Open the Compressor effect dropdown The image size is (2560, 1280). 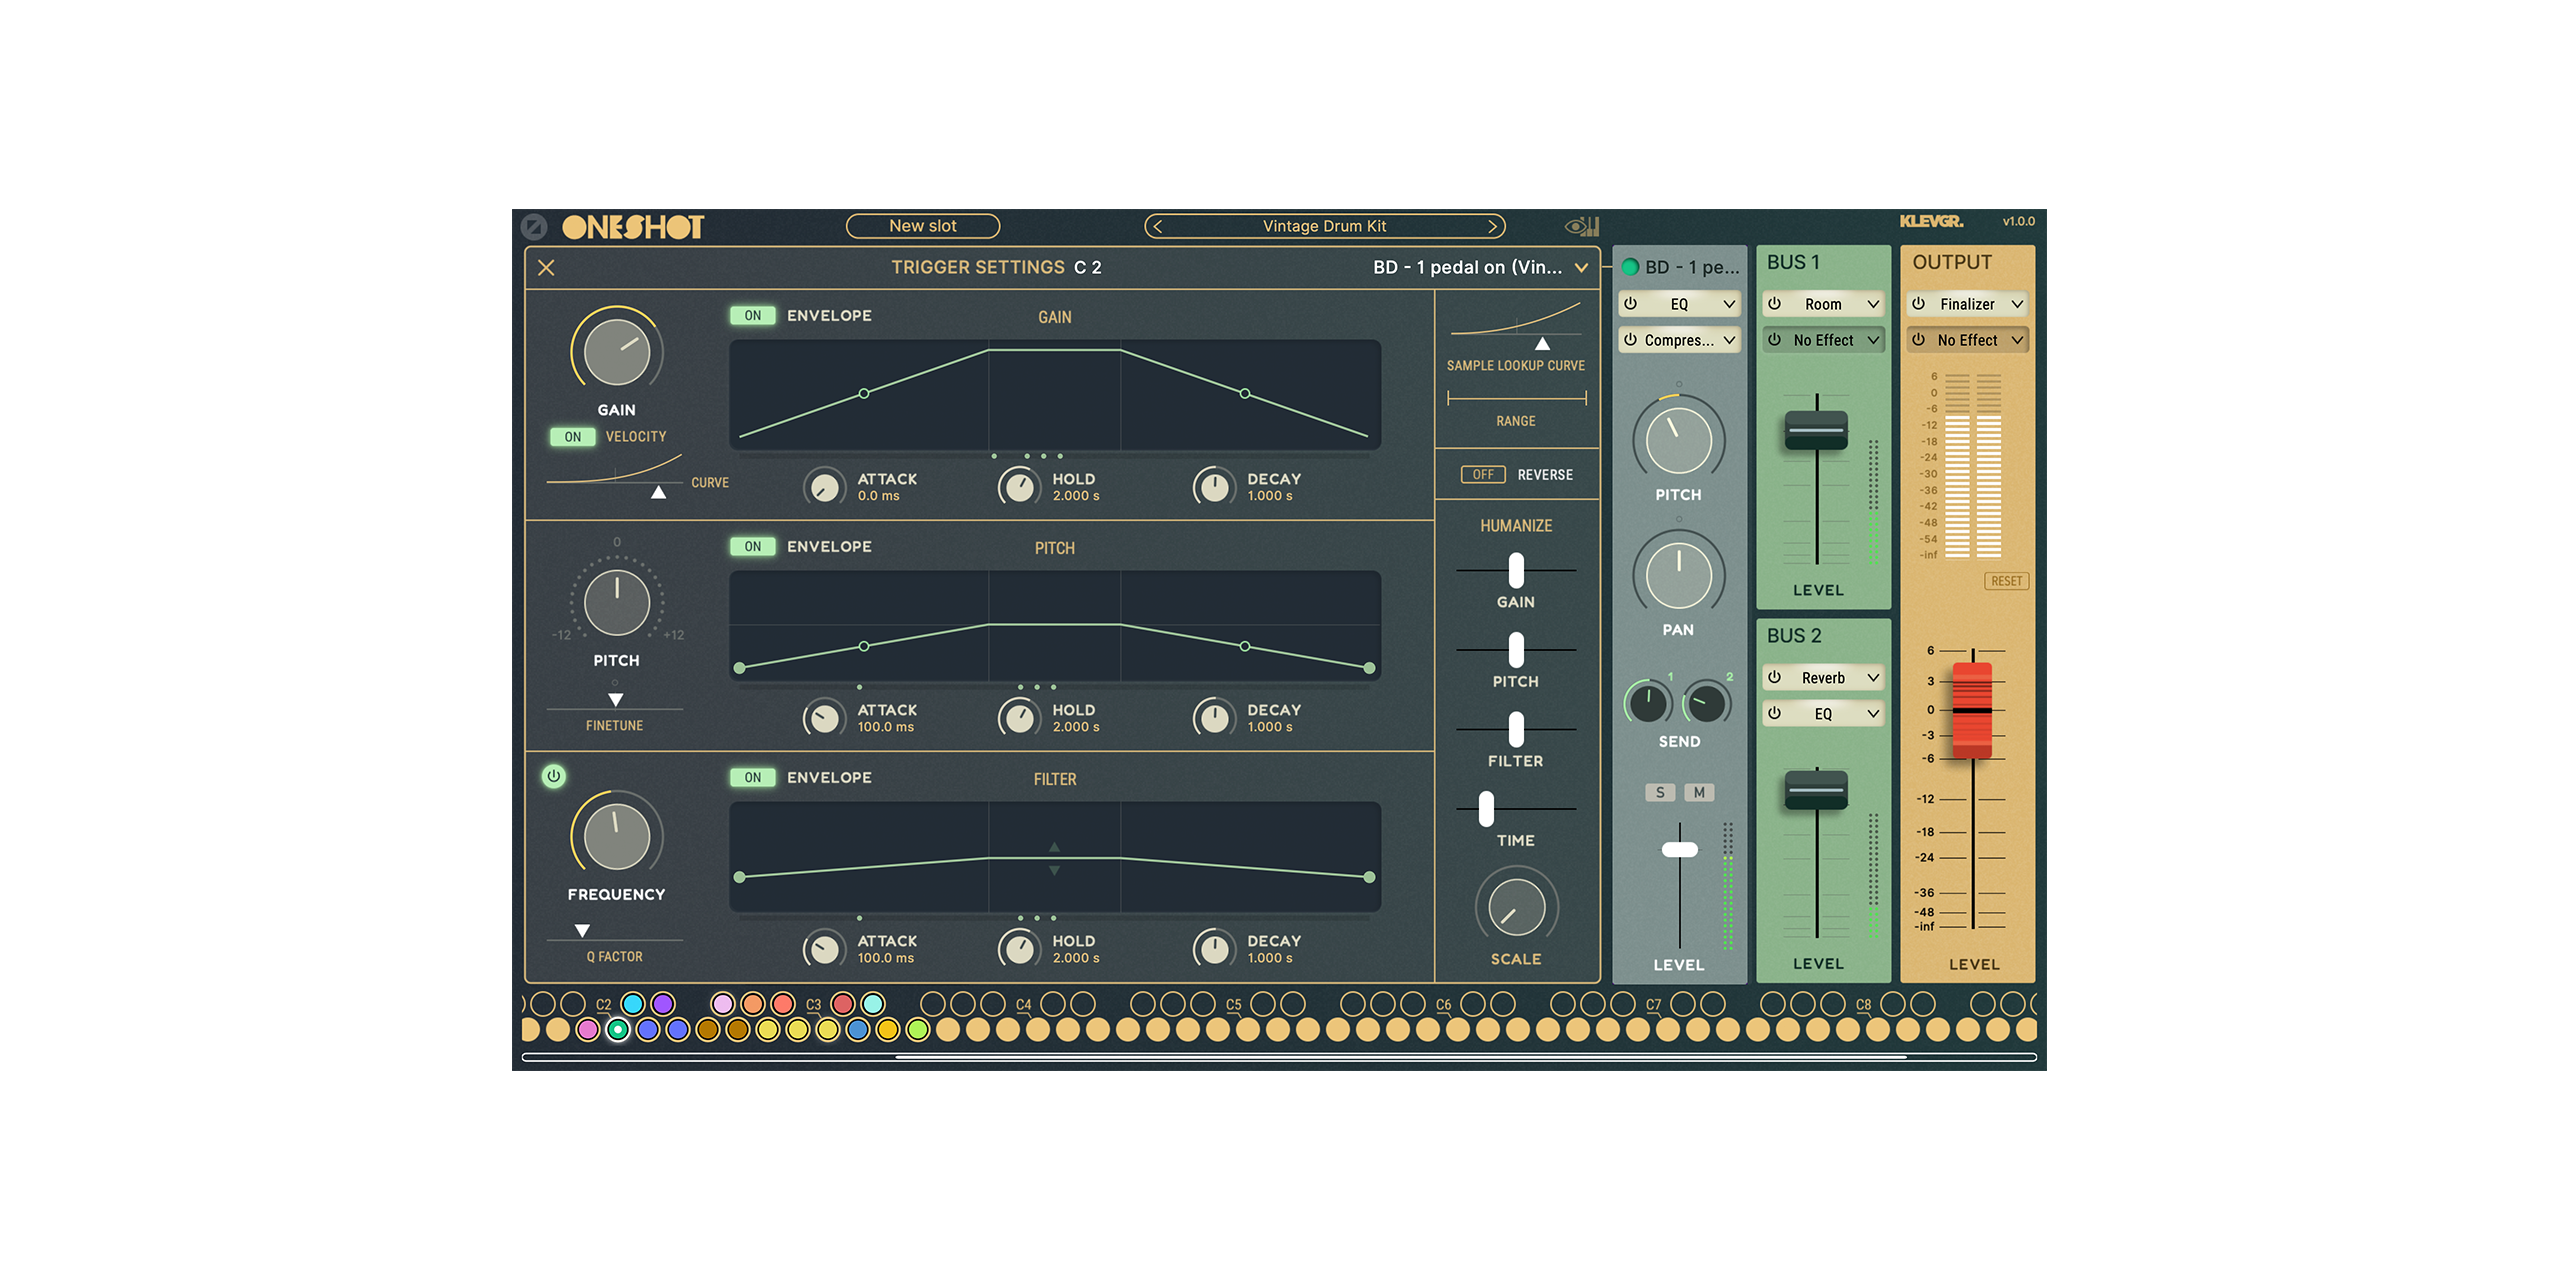(1729, 340)
